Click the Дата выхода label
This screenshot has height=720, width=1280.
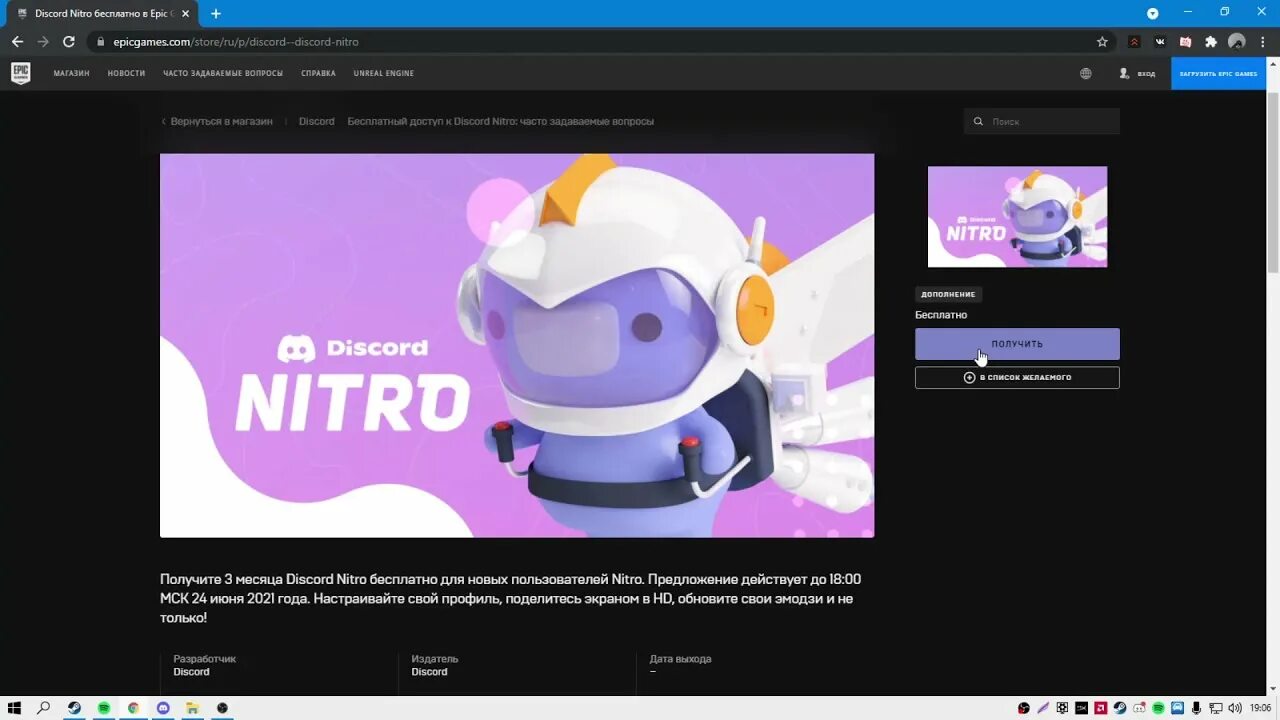(x=680, y=659)
